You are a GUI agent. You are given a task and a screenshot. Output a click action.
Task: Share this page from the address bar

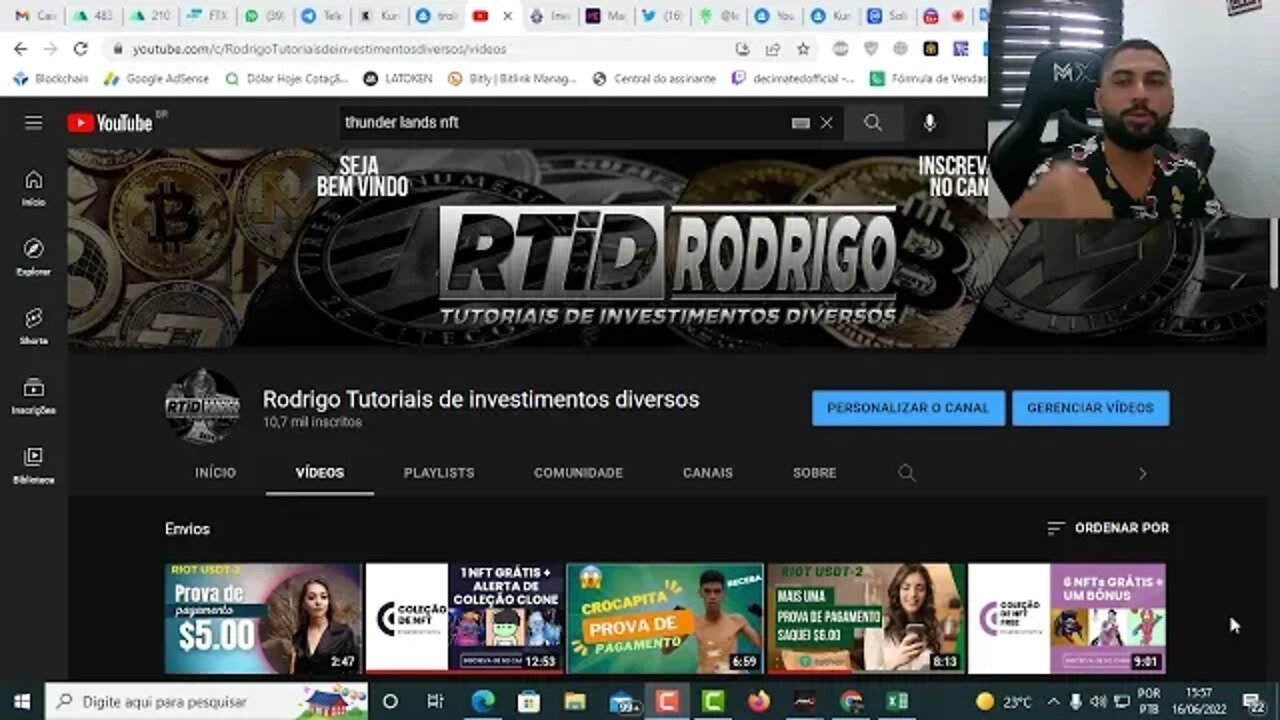(x=773, y=48)
